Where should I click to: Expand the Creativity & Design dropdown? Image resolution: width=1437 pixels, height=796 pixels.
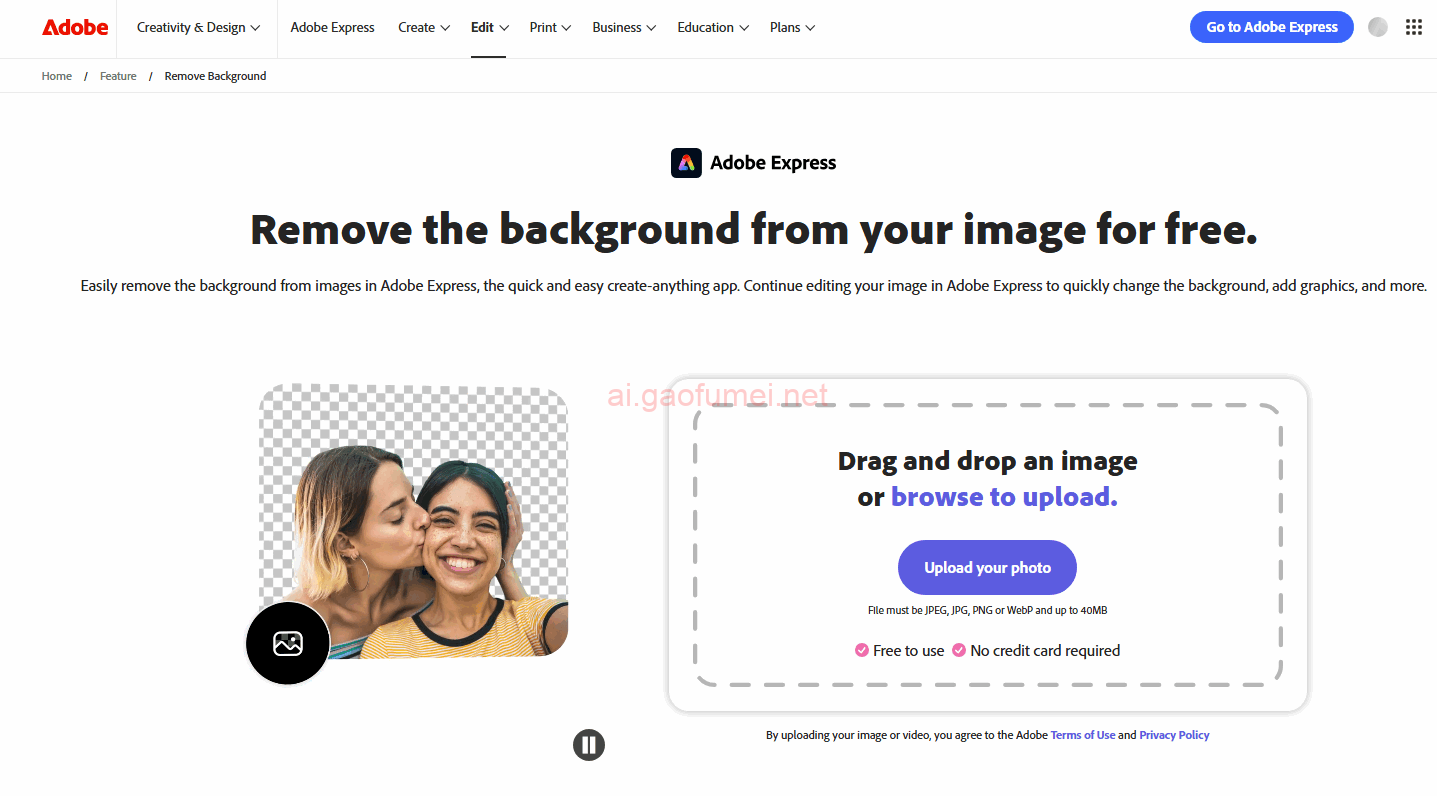[x=198, y=28]
